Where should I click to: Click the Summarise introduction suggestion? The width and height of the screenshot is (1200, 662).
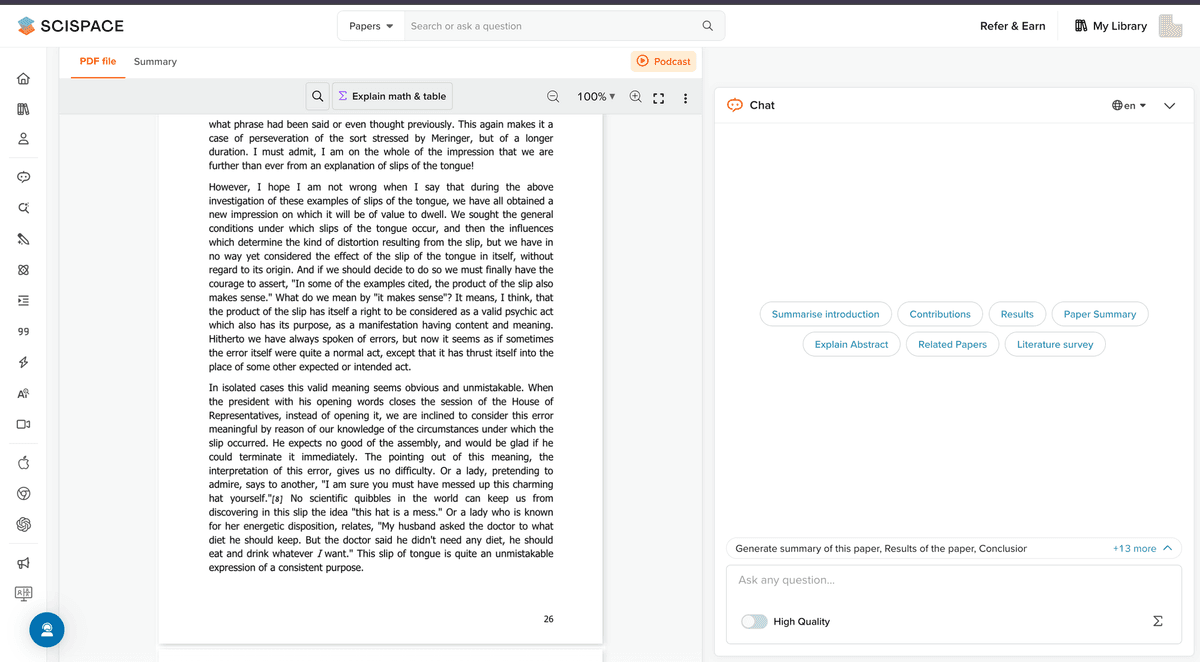[825, 314]
